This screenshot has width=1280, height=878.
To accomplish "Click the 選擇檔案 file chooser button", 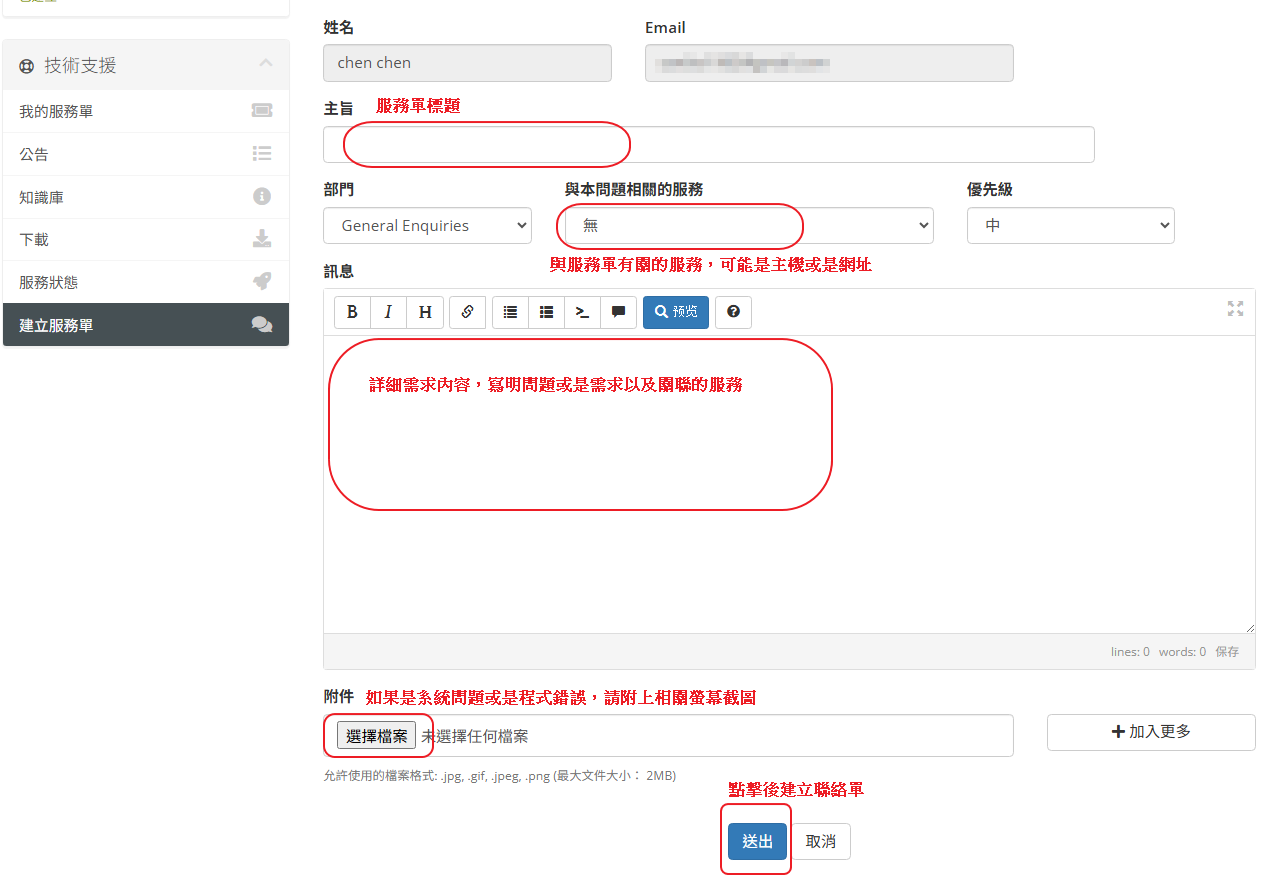I will click(376, 736).
